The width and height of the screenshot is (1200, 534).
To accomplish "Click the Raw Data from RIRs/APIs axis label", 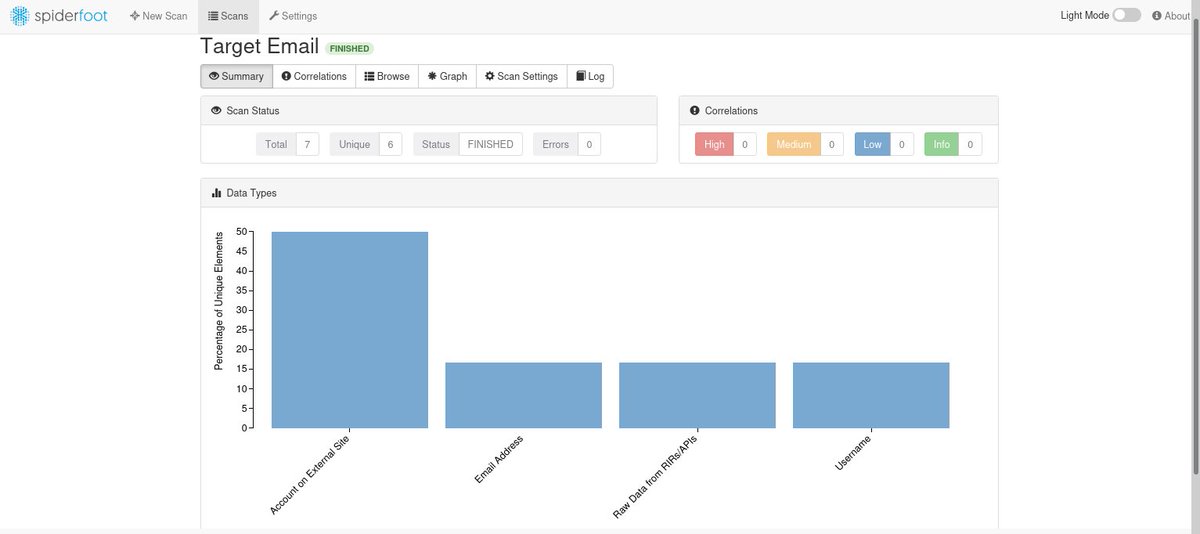I will (656, 476).
